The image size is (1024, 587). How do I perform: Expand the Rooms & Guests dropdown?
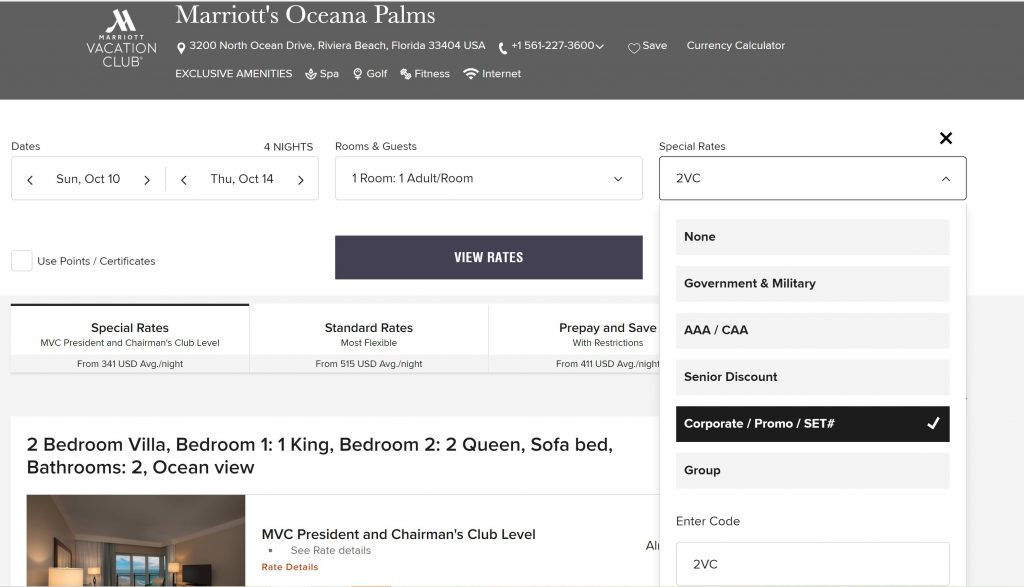pyautogui.click(x=488, y=179)
